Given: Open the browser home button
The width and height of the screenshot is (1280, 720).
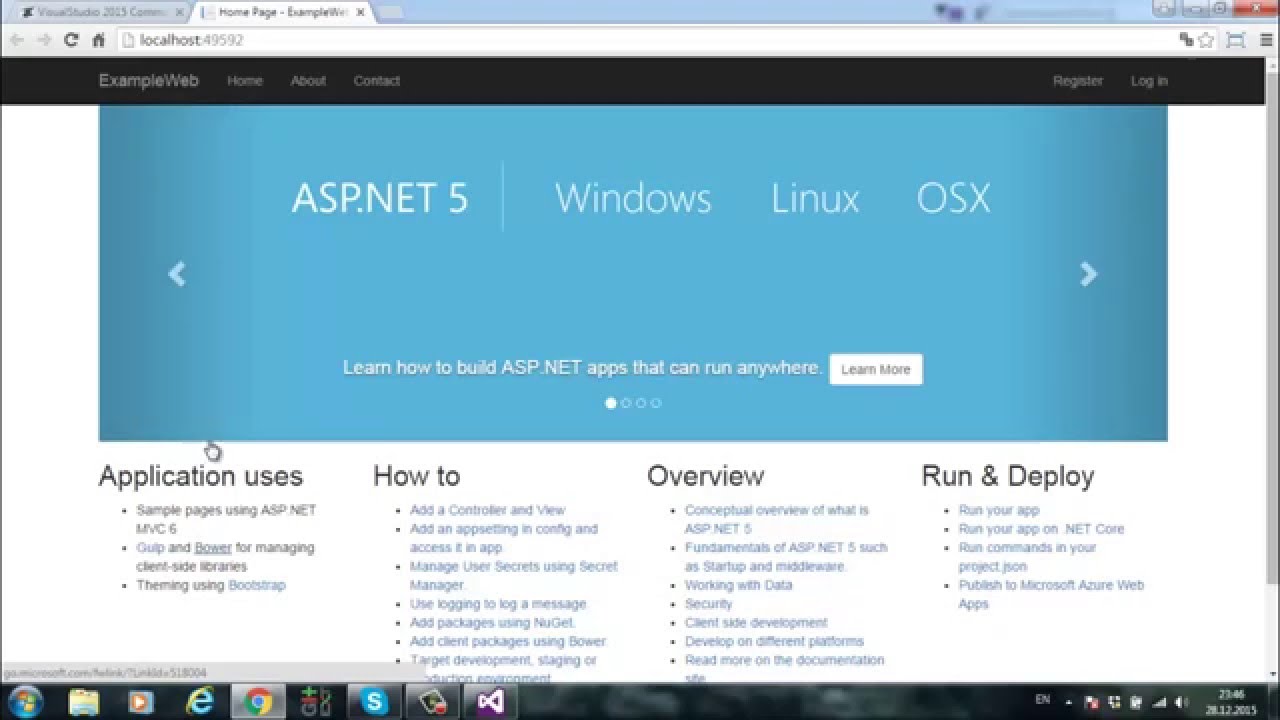Looking at the screenshot, I should coord(98,40).
